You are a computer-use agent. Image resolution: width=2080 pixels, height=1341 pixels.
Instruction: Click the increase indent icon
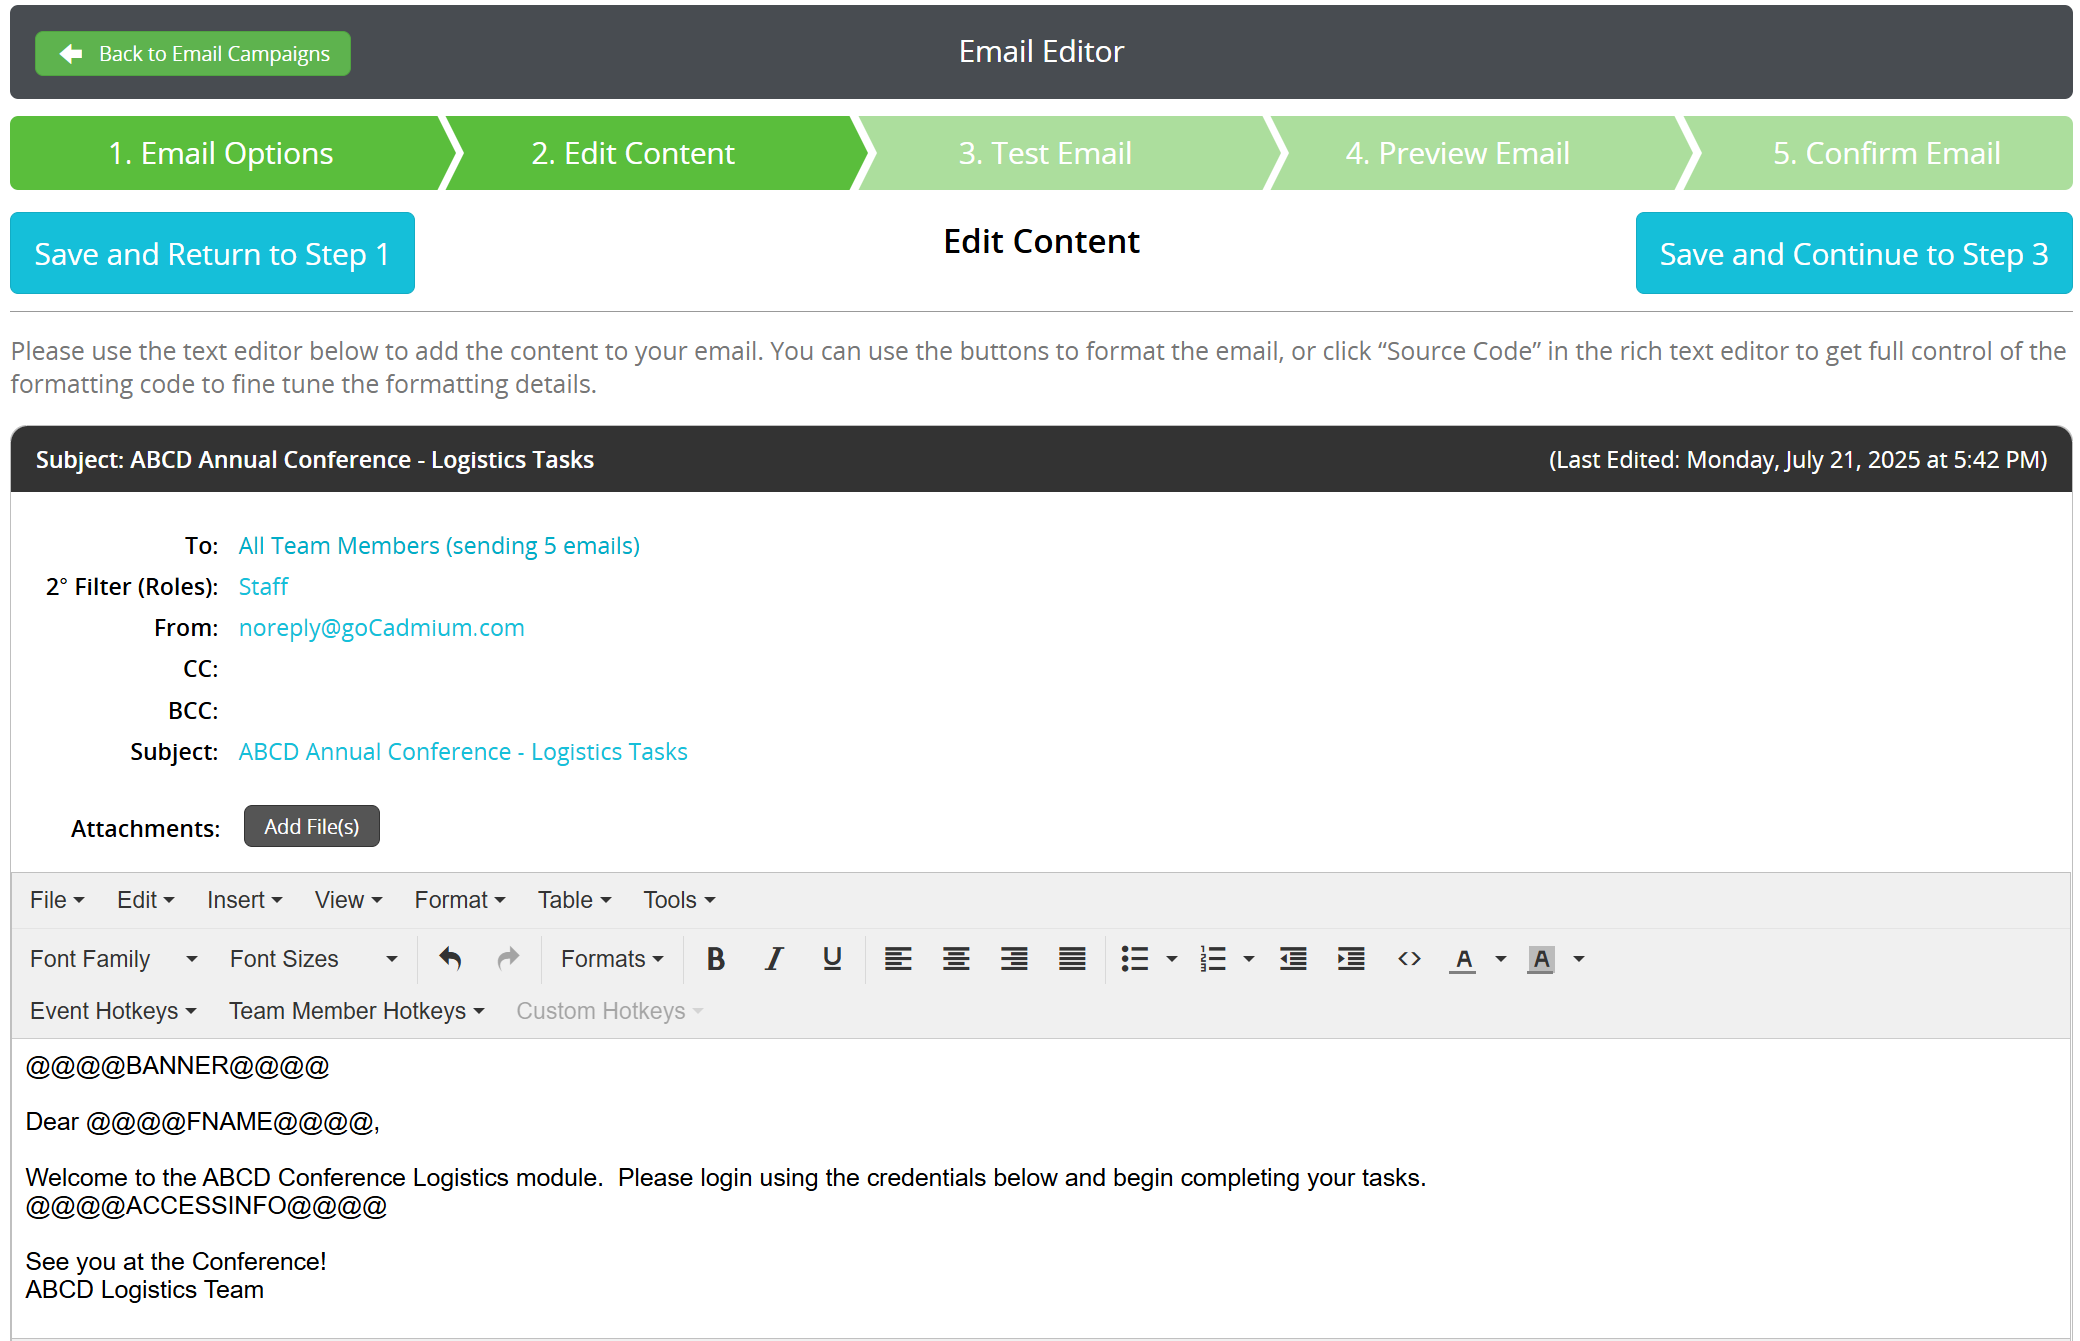click(x=1351, y=959)
